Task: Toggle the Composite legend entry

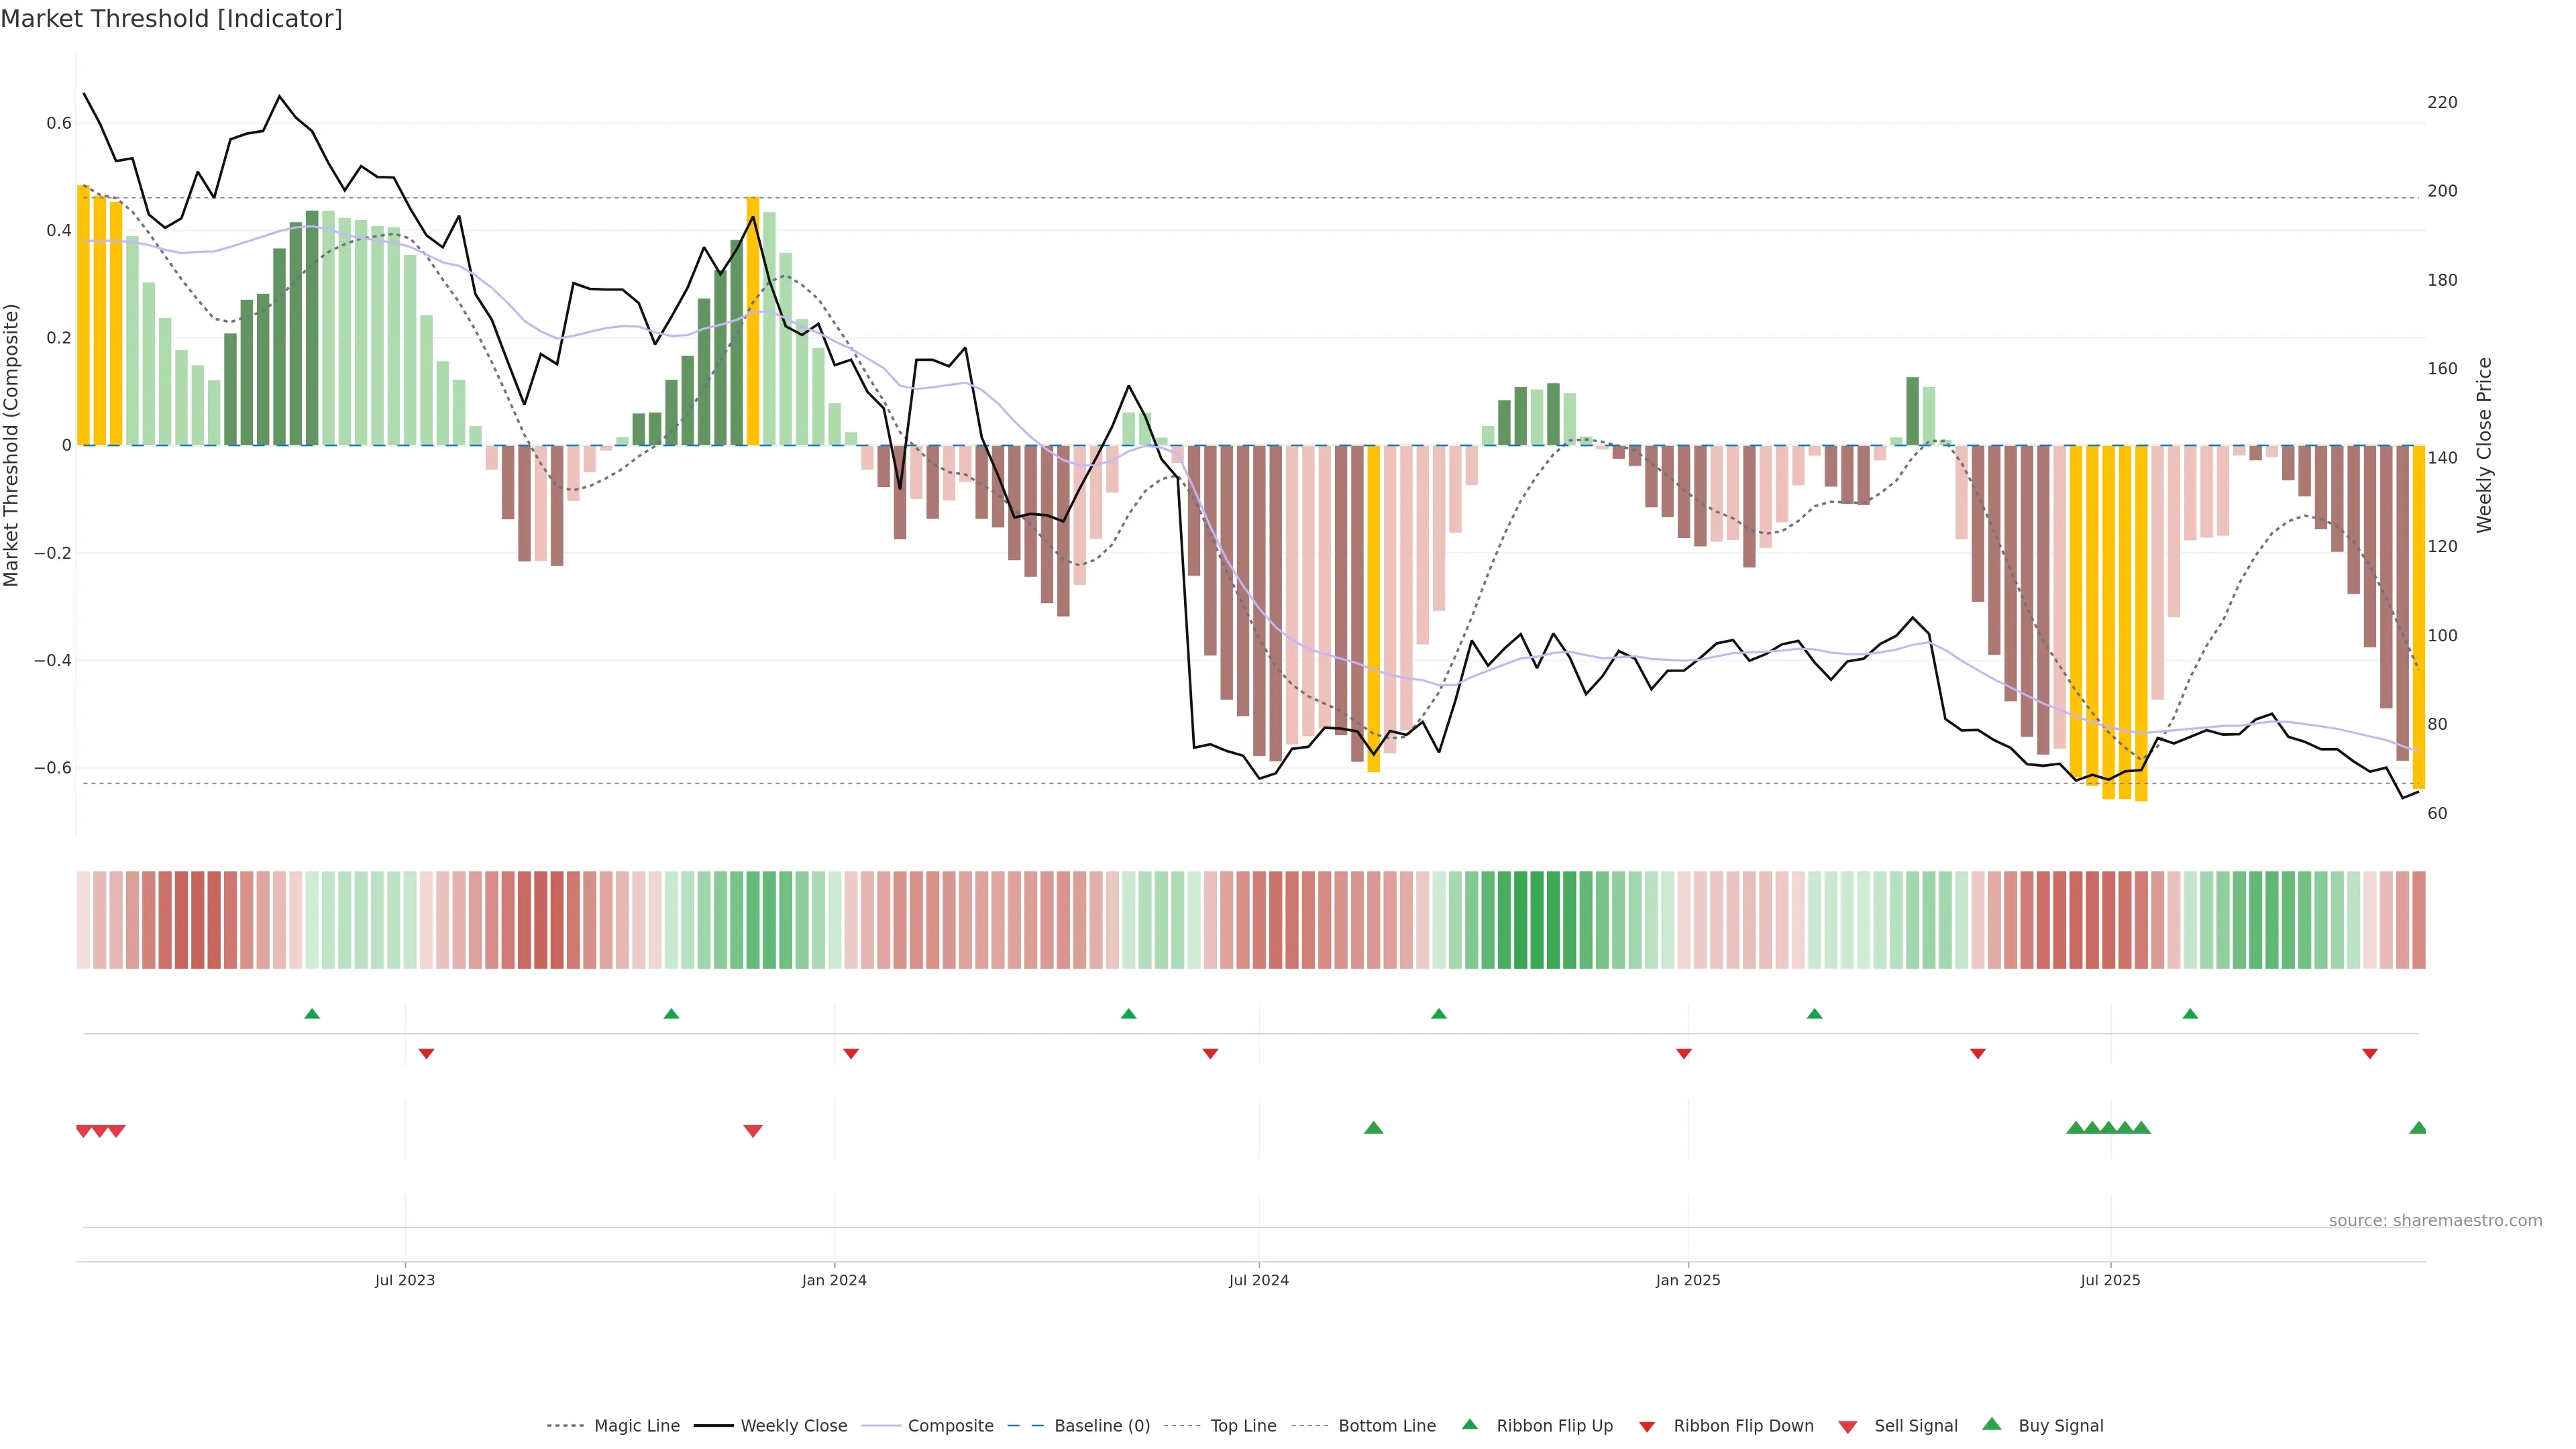Action: pyautogui.click(x=950, y=1426)
